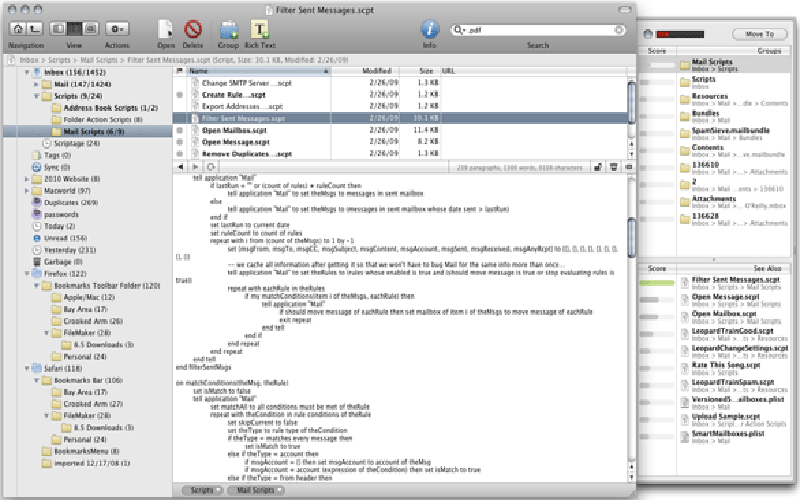The width and height of the screenshot is (800, 500).
Task: Expand the Mail folder in sidebar
Action: point(36,84)
